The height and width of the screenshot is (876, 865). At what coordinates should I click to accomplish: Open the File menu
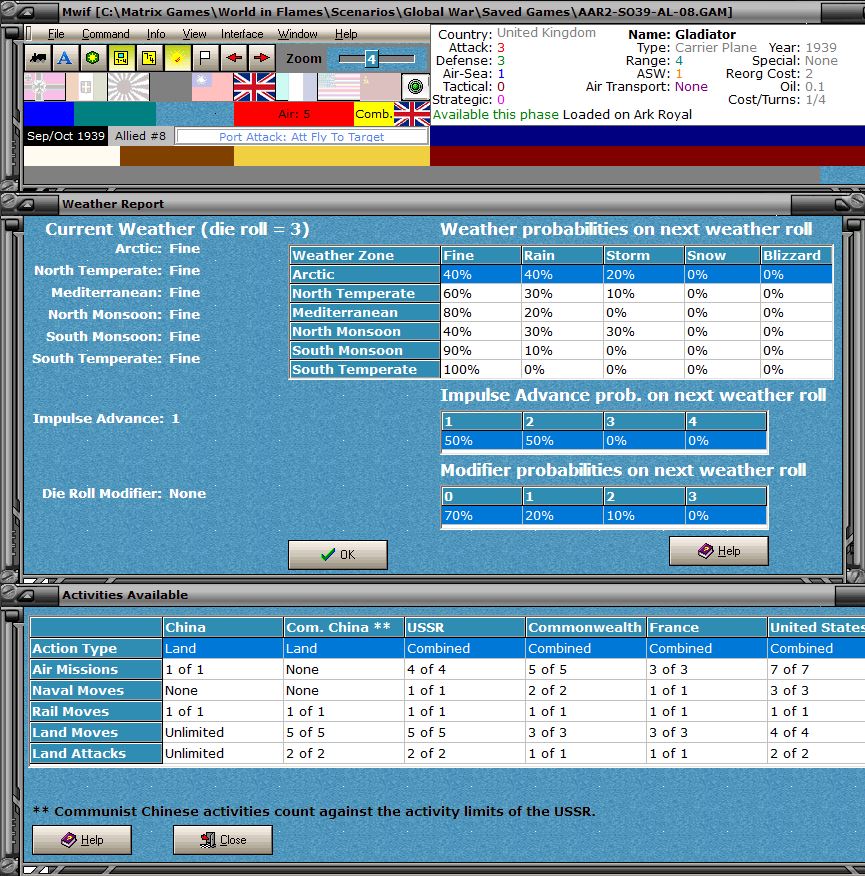(x=56, y=34)
